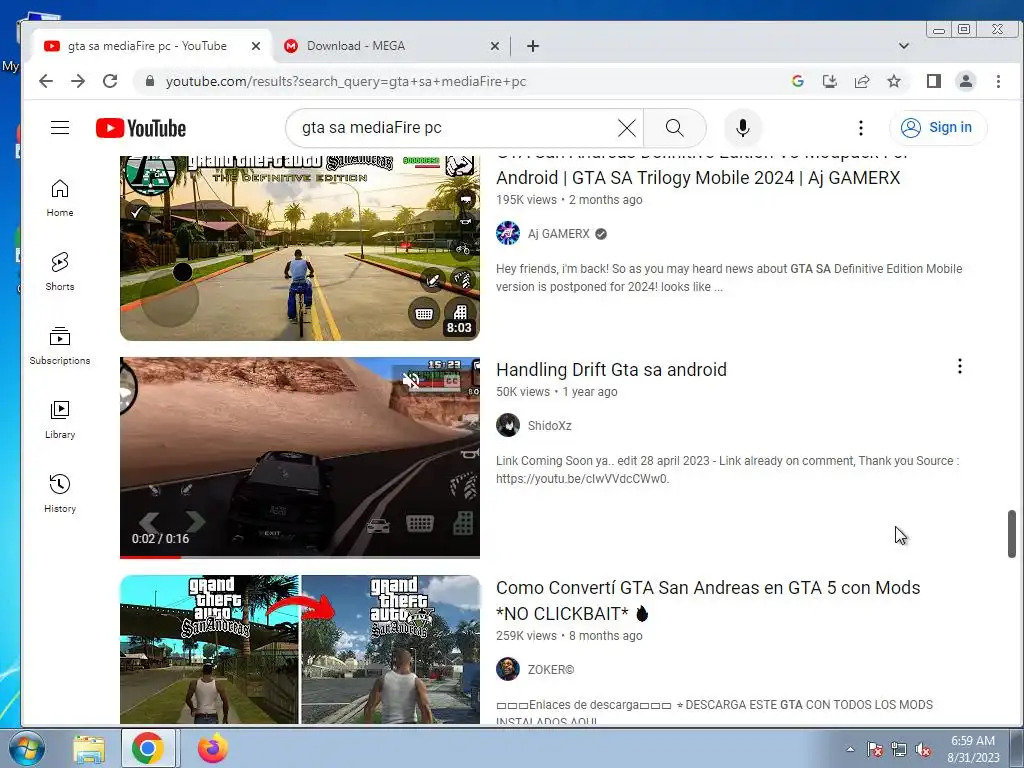Seek using the Handling Drift preview progress bar
Viewport: 1024px width, 768px height.
[300, 556]
